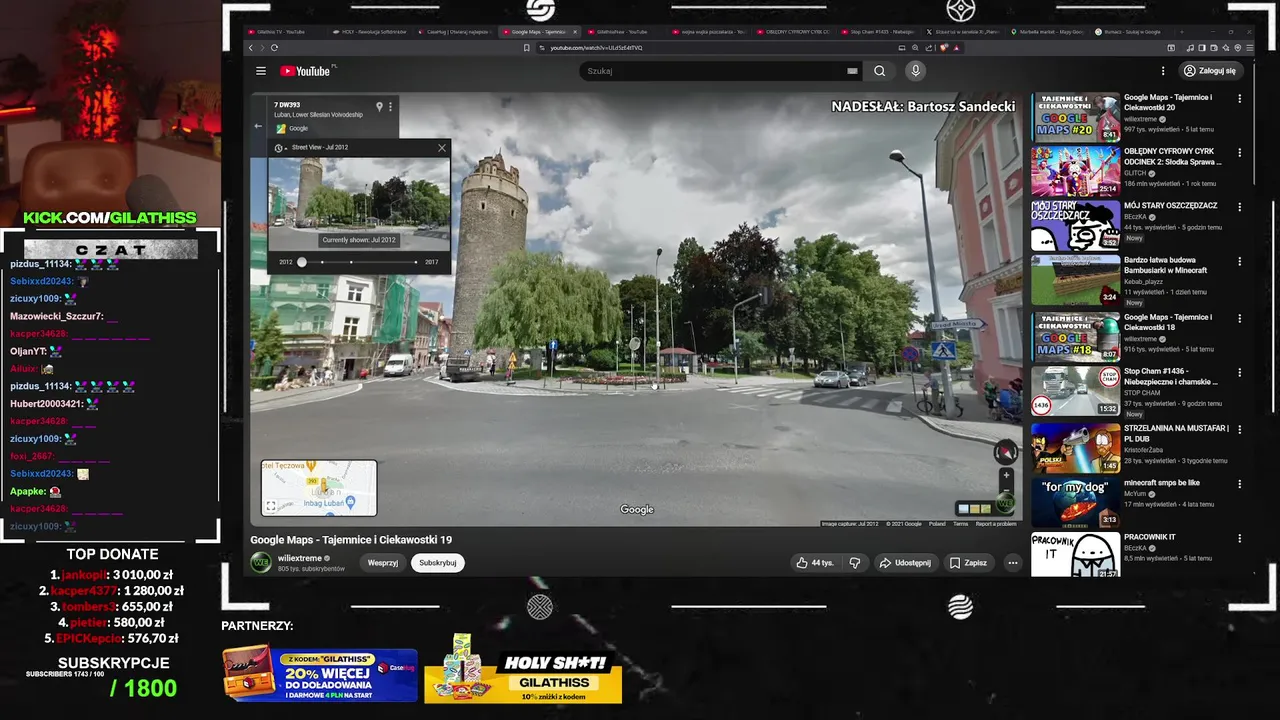Open options for PRACOWNIK IT video
This screenshot has height=720, width=1280.
(1239, 538)
